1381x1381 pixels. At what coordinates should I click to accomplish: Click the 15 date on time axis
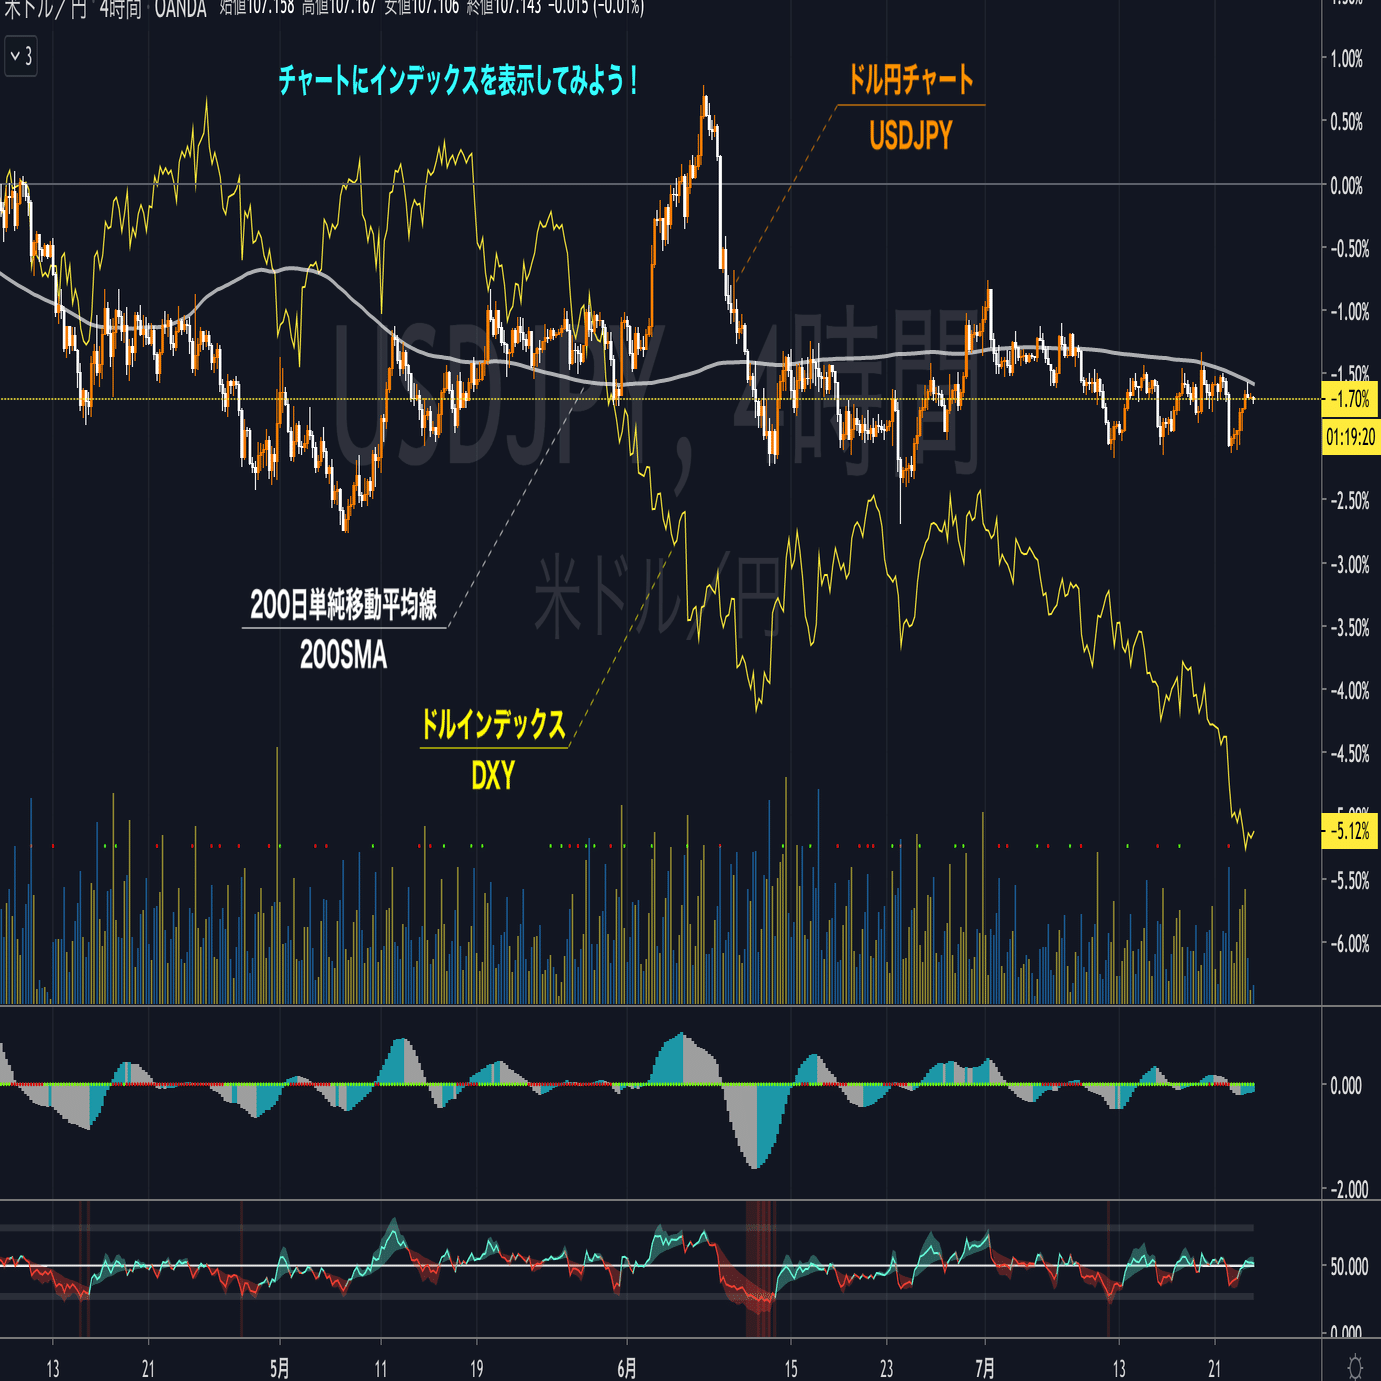click(791, 1368)
